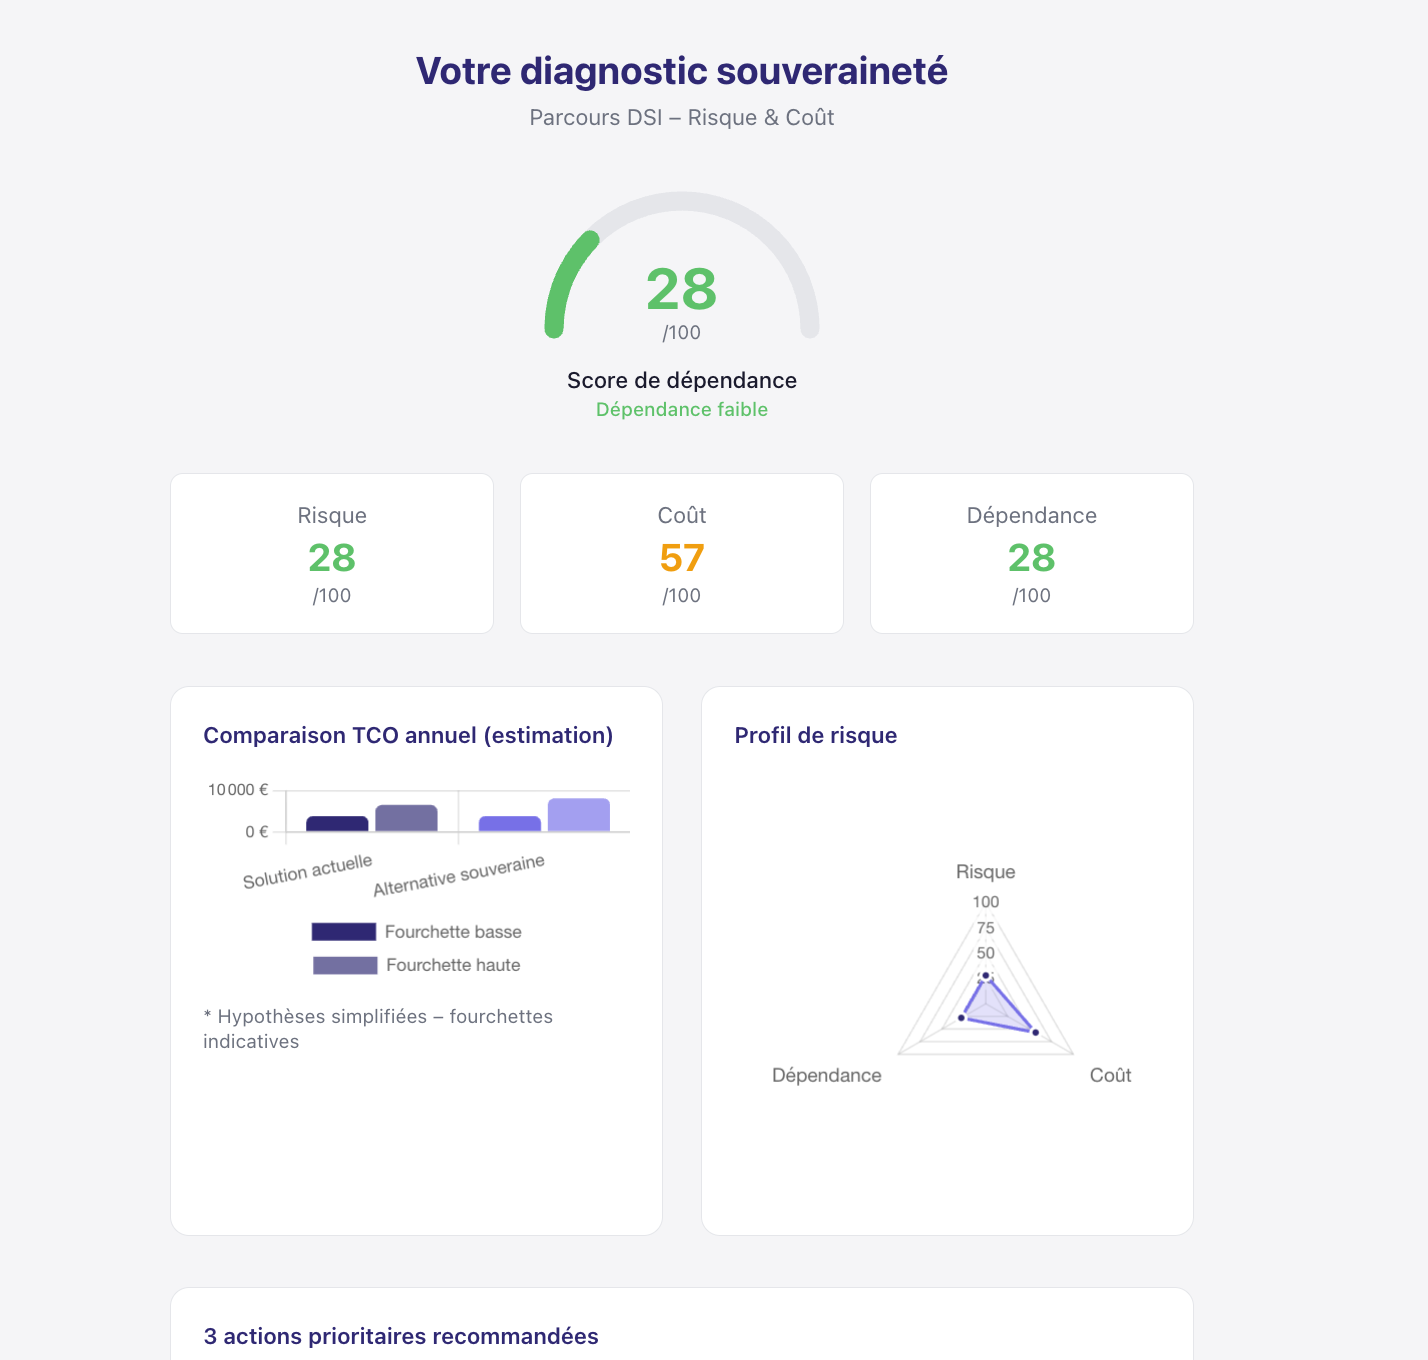Select the Risque score card

click(x=332, y=553)
